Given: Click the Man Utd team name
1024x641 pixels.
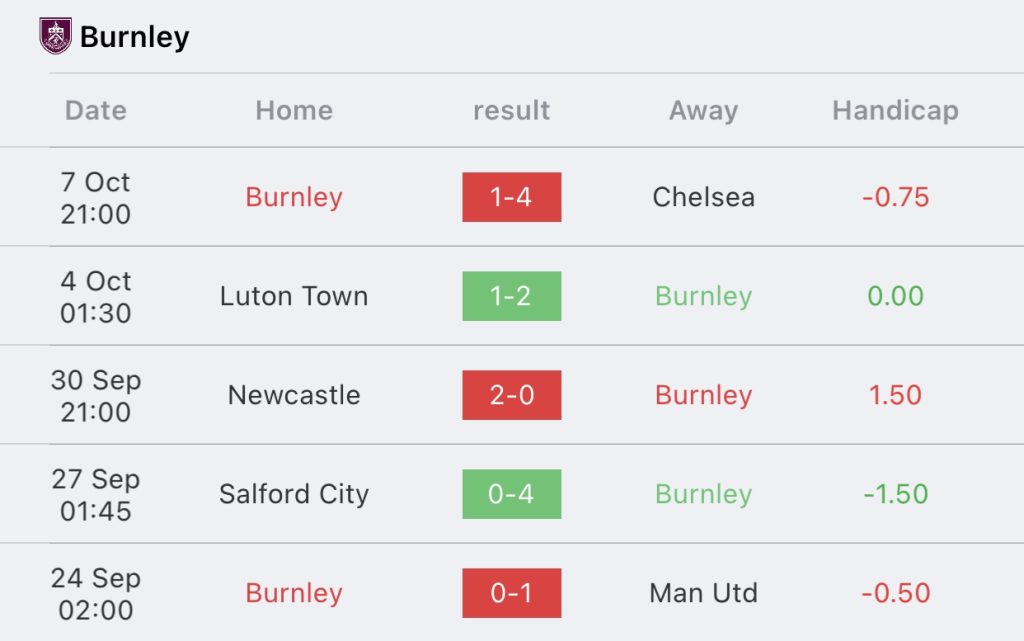Looking at the screenshot, I should (703, 593).
